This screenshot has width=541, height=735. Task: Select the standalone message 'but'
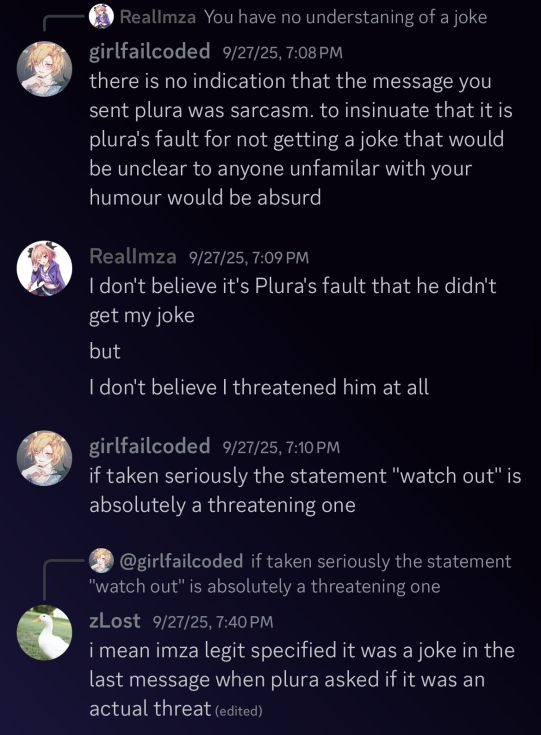pyautogui.click(x=105, y=351)
